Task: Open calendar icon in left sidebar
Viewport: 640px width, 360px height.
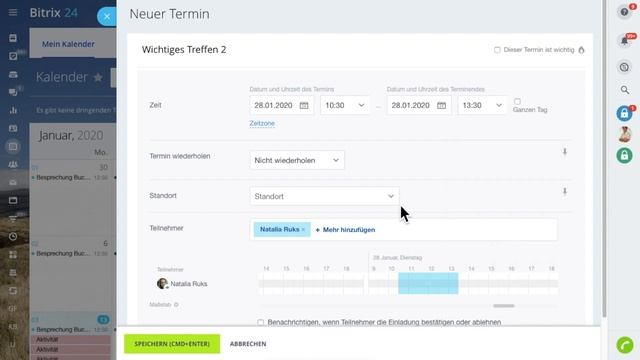Action: point(13,146)
